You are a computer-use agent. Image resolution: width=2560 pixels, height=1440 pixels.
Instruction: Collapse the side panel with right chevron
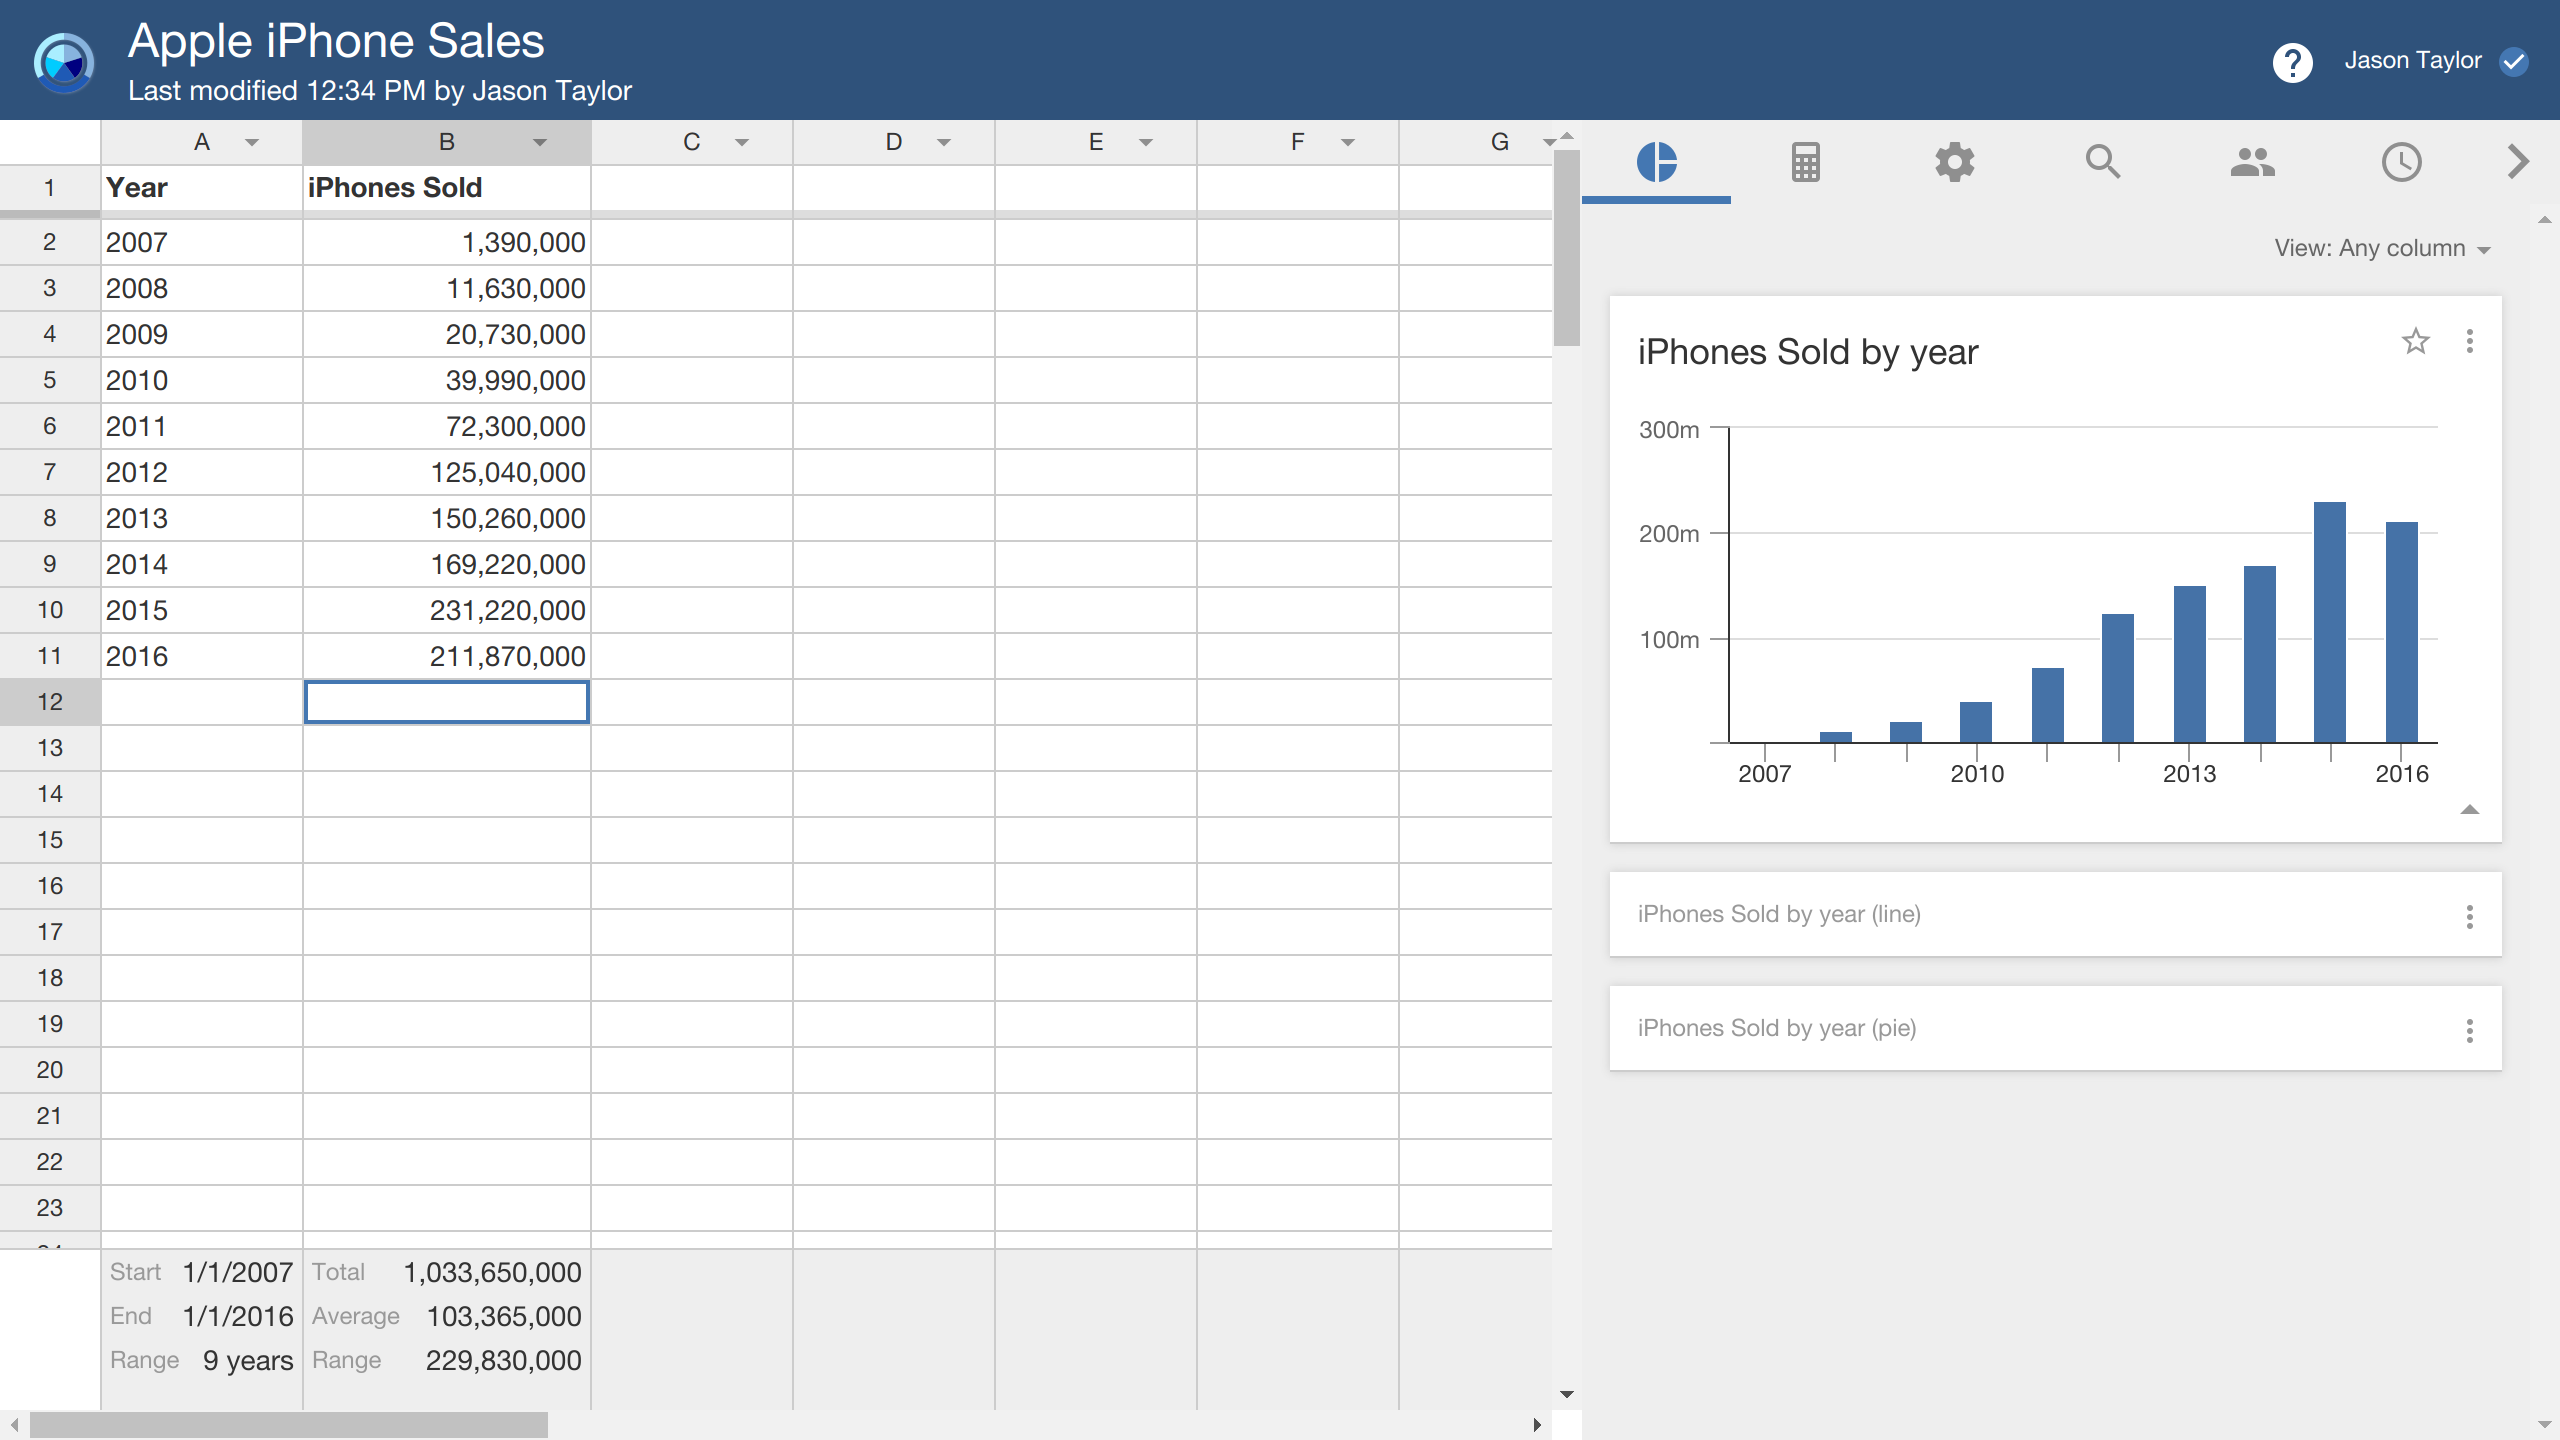2518,162
